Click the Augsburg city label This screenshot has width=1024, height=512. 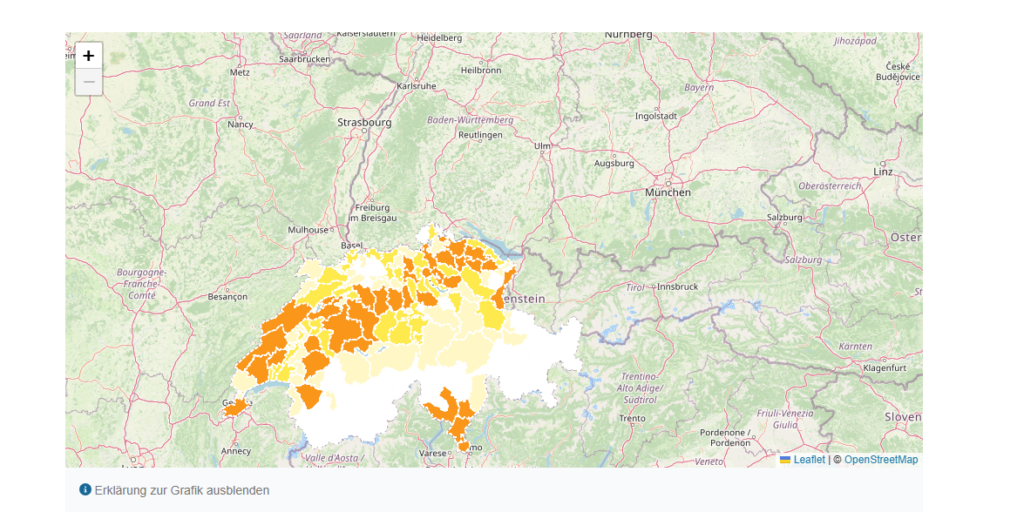pyautogui.click(x=614, y=163)
